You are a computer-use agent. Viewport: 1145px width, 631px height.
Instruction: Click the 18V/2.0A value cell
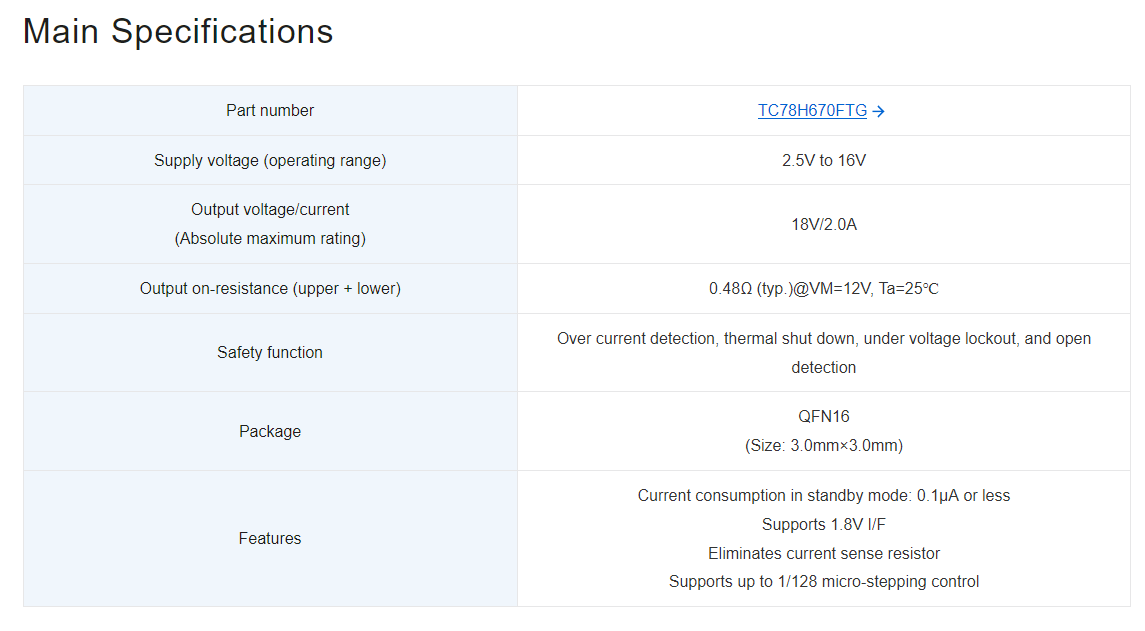pos(824,224)
